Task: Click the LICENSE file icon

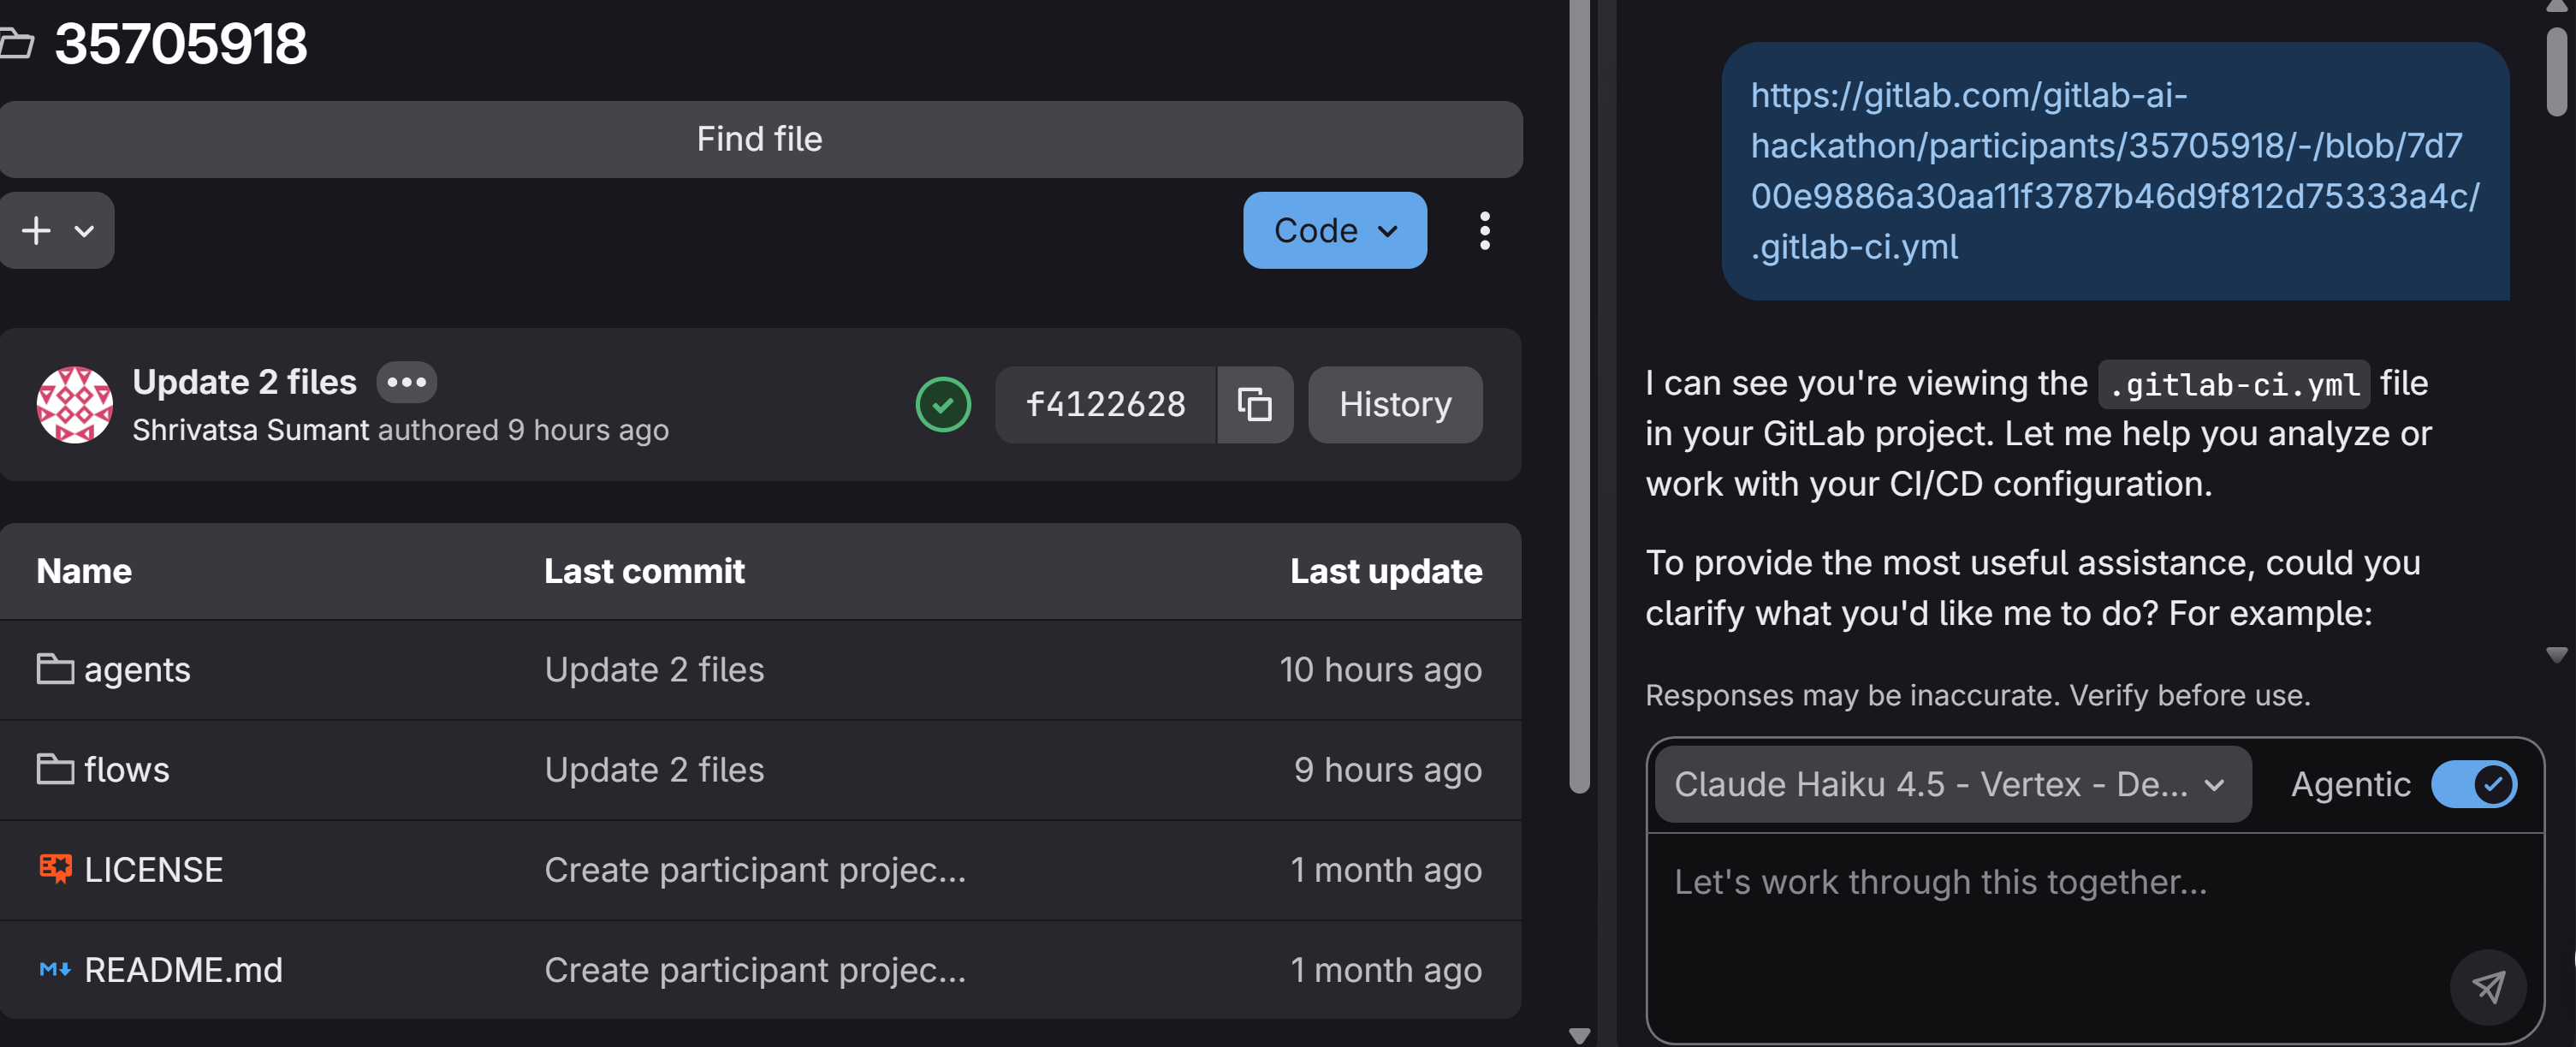Action: 55,869
